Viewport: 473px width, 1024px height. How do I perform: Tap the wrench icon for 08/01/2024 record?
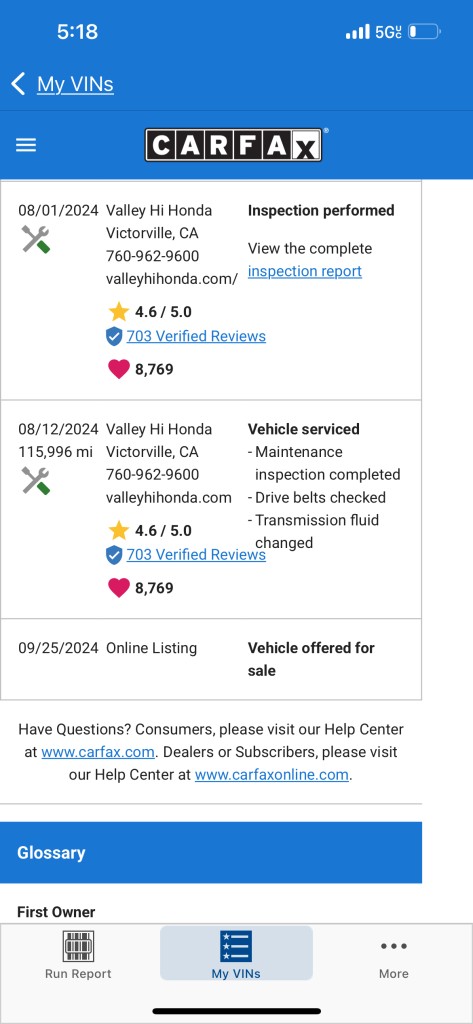pyautogui.click(x=36, y=240)
